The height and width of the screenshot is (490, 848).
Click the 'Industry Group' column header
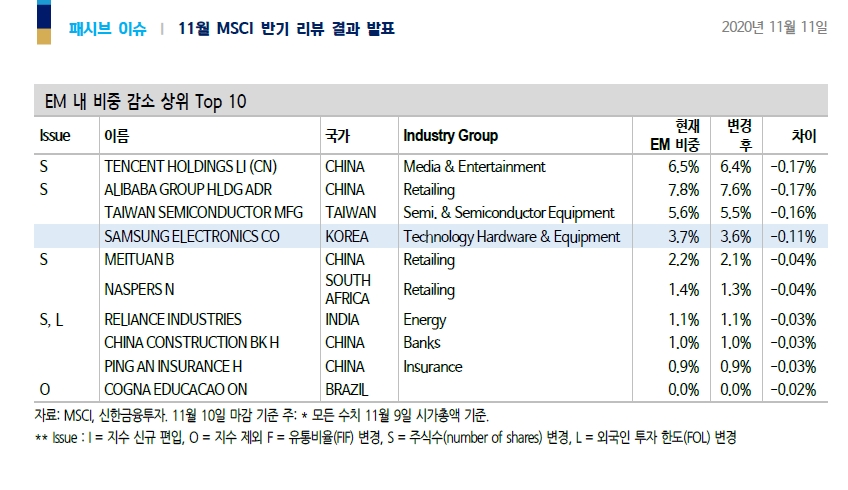(450, 135)
